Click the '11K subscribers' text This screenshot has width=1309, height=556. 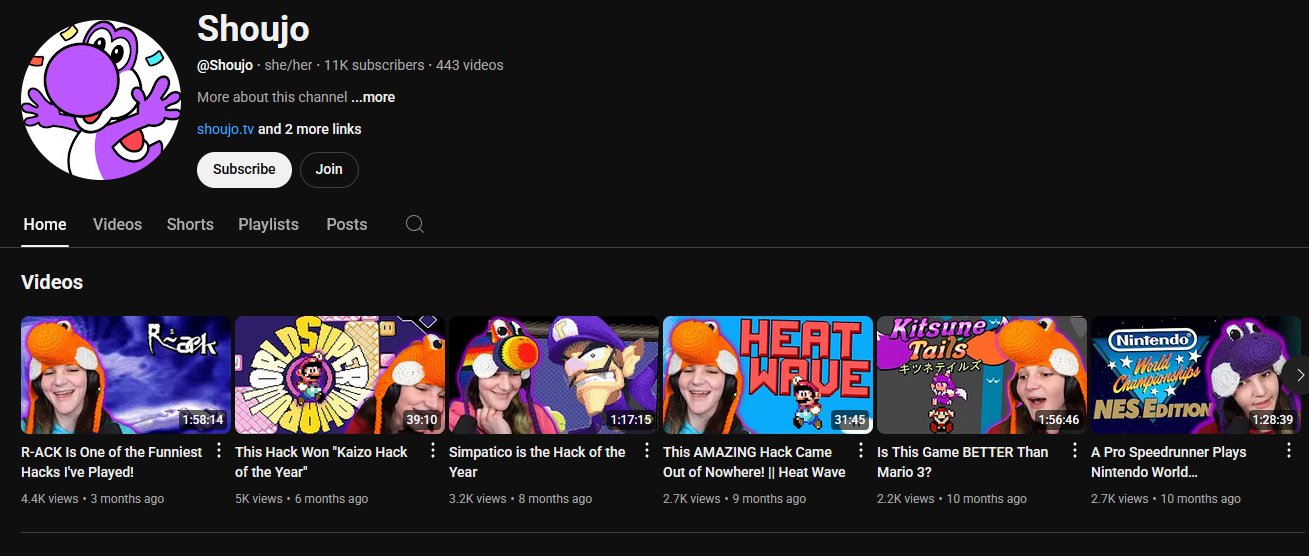click(374, 65)
